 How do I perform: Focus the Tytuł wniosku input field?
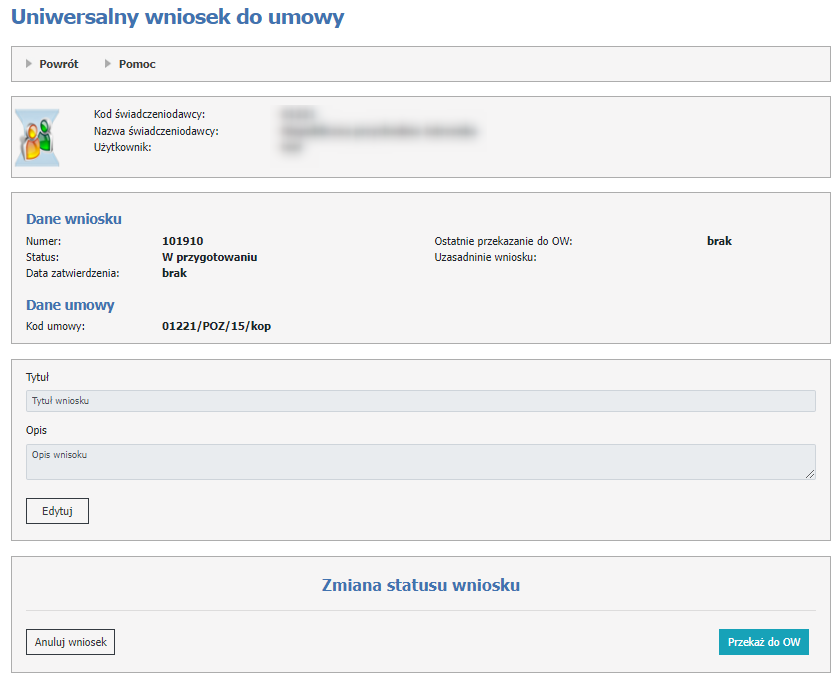(x=420, y=401)
